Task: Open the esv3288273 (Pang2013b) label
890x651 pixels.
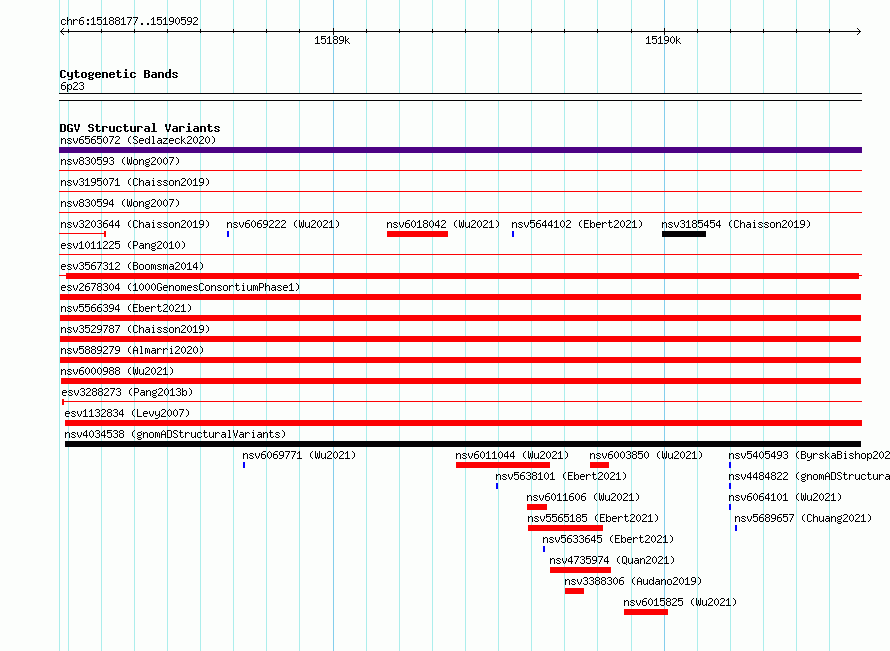Action: 127,392
